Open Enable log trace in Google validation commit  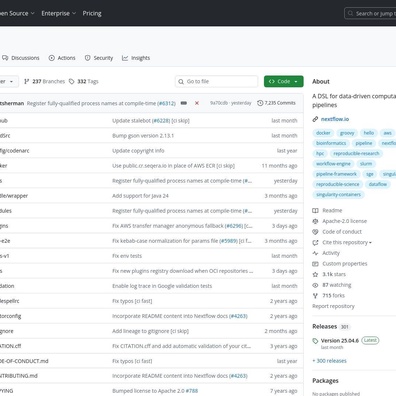coord(162,286)
